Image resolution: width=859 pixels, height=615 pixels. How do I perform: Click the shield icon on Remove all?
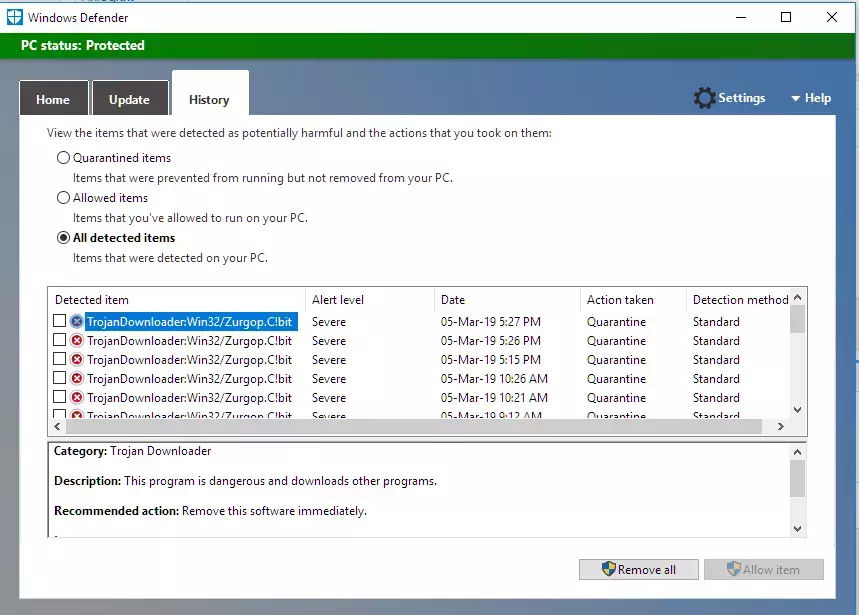(609, 569)
